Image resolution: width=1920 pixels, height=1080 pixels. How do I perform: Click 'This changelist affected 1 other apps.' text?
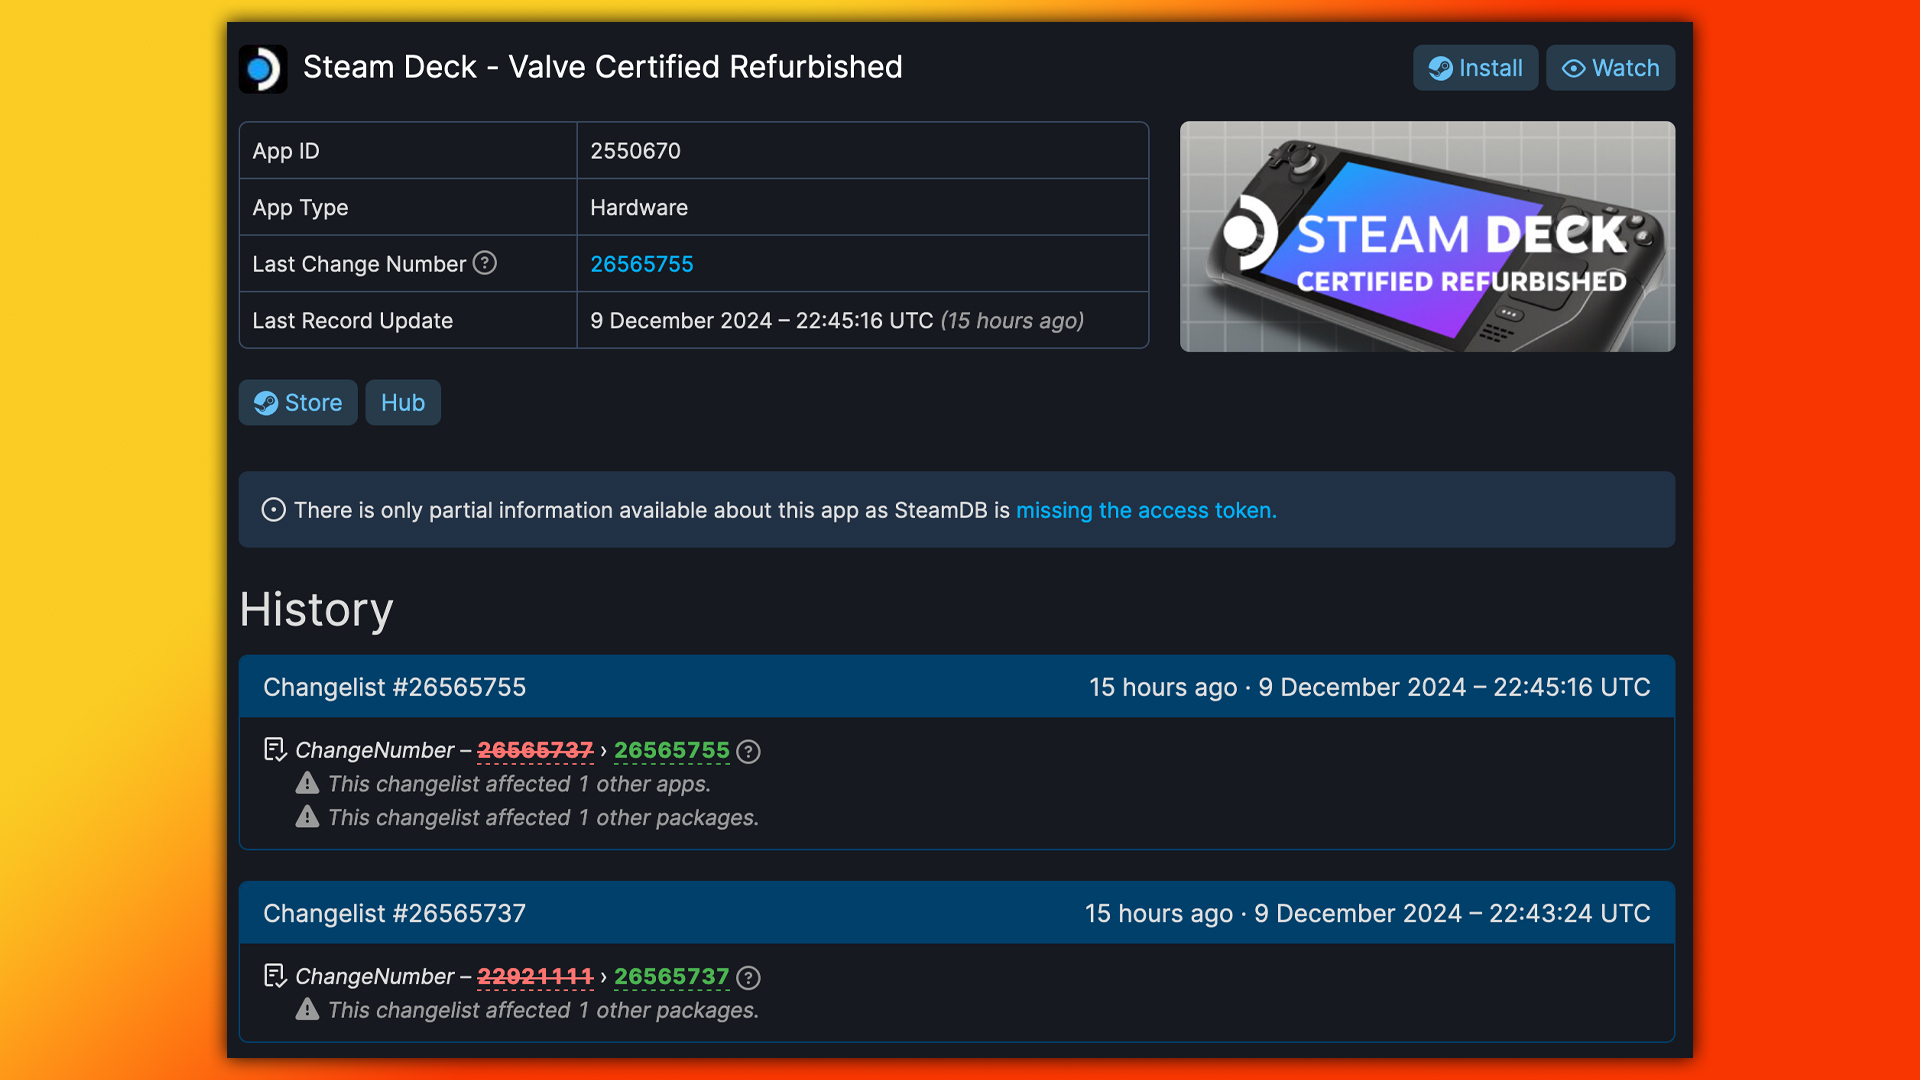point(519,784)
